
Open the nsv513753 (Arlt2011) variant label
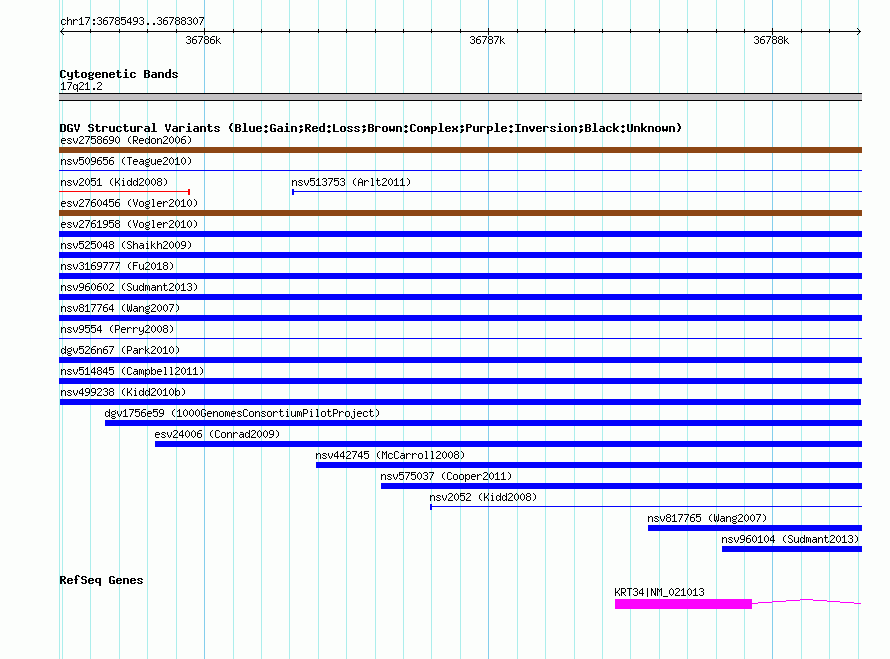351,182
